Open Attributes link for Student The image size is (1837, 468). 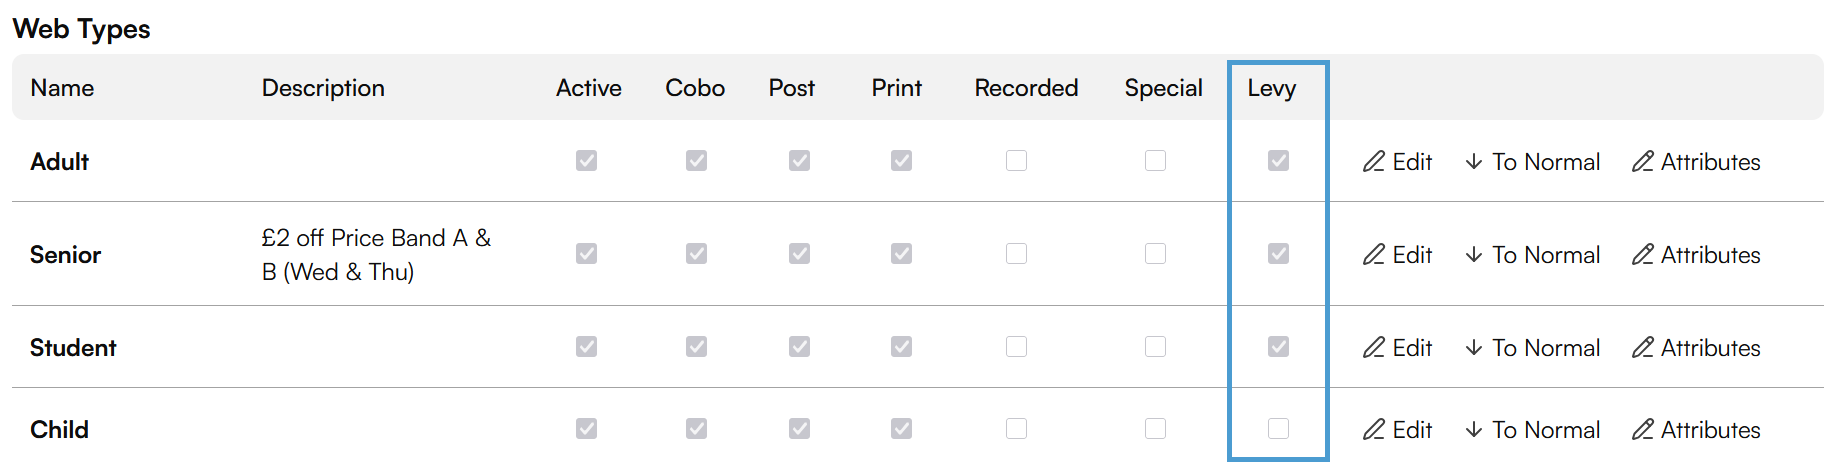pyautogui.click(x=1696, y=347)
